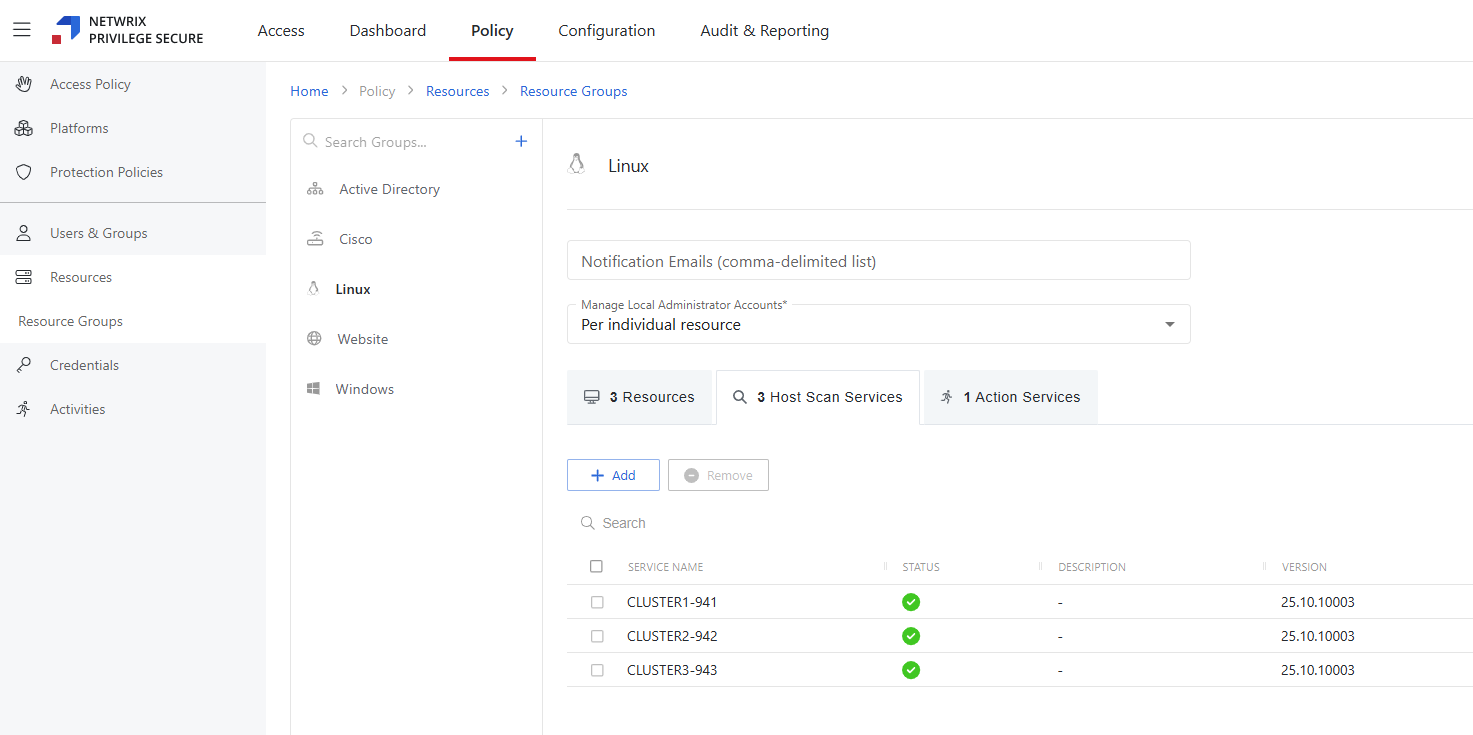Switch to the 3 Resources tab
This screenshot has height=735, width=1473.
(x=639, y=397)
